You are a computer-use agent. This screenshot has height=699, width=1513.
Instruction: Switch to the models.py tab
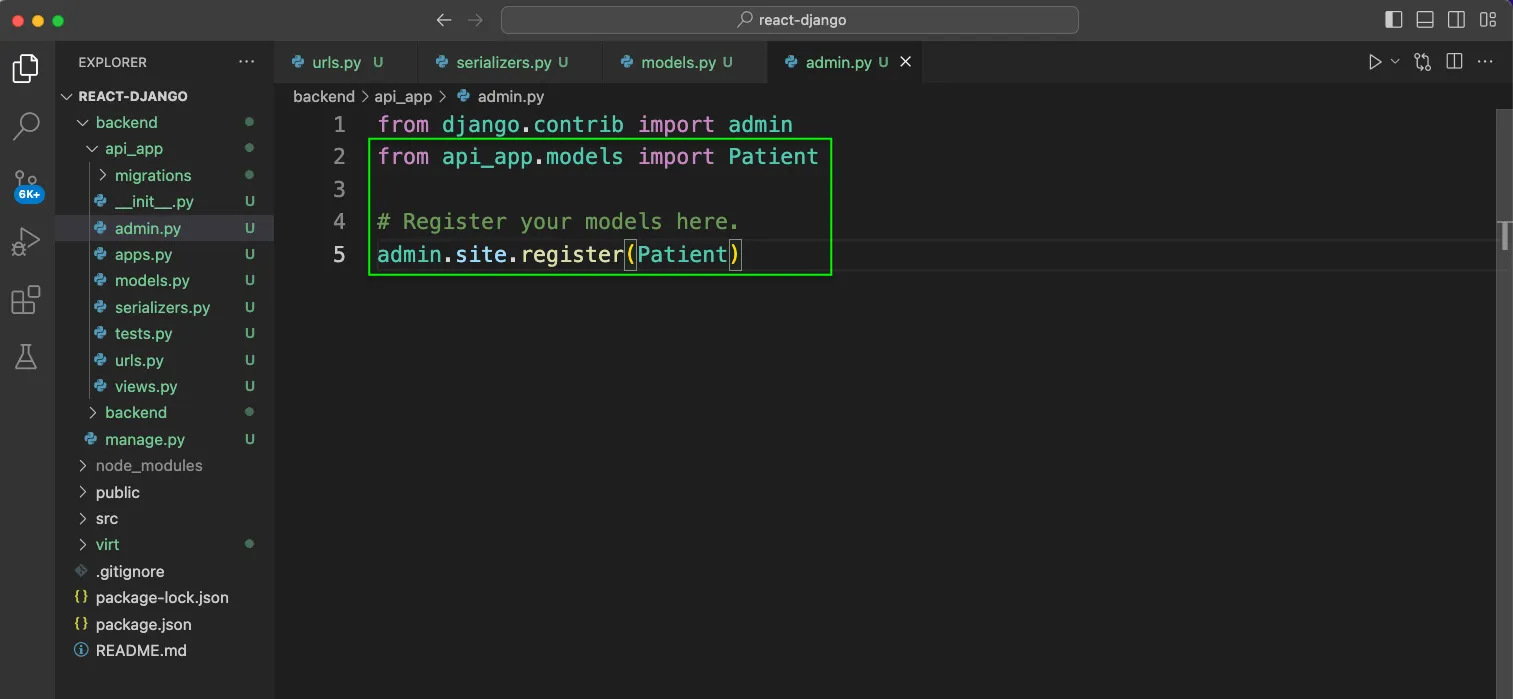point(685,62)
